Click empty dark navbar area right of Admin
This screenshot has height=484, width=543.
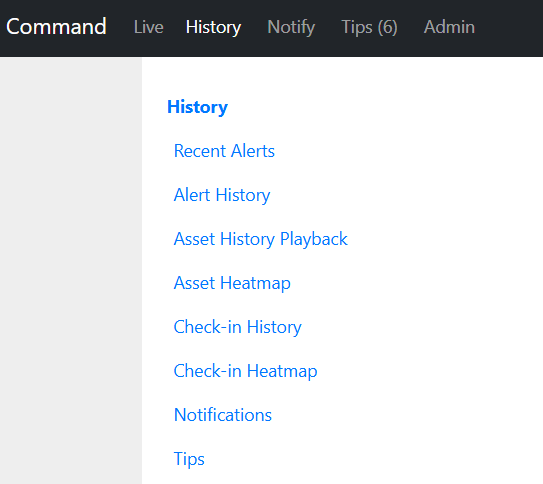point(509,28)
